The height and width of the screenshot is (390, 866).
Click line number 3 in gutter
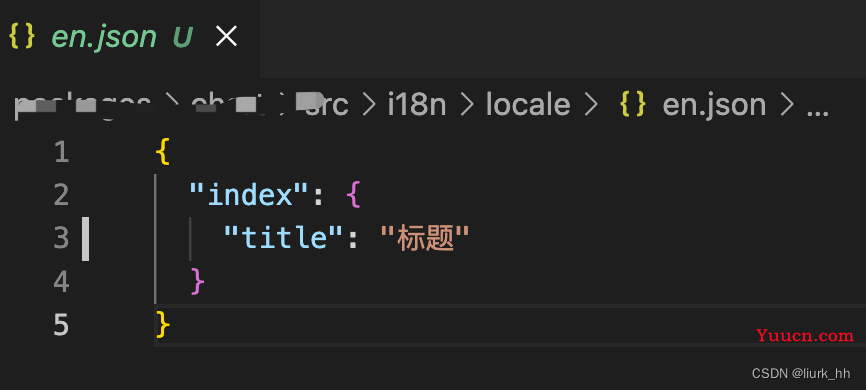point(61,239)
